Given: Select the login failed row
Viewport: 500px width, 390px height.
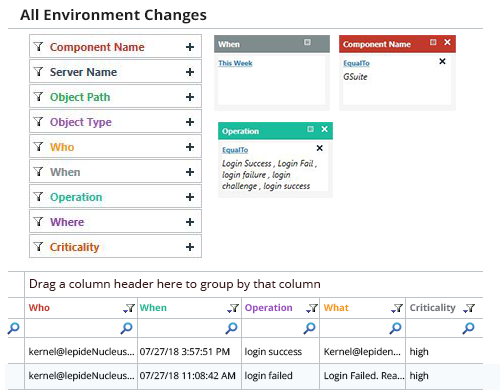Looking at the screenshot, I should click(245, 376).
